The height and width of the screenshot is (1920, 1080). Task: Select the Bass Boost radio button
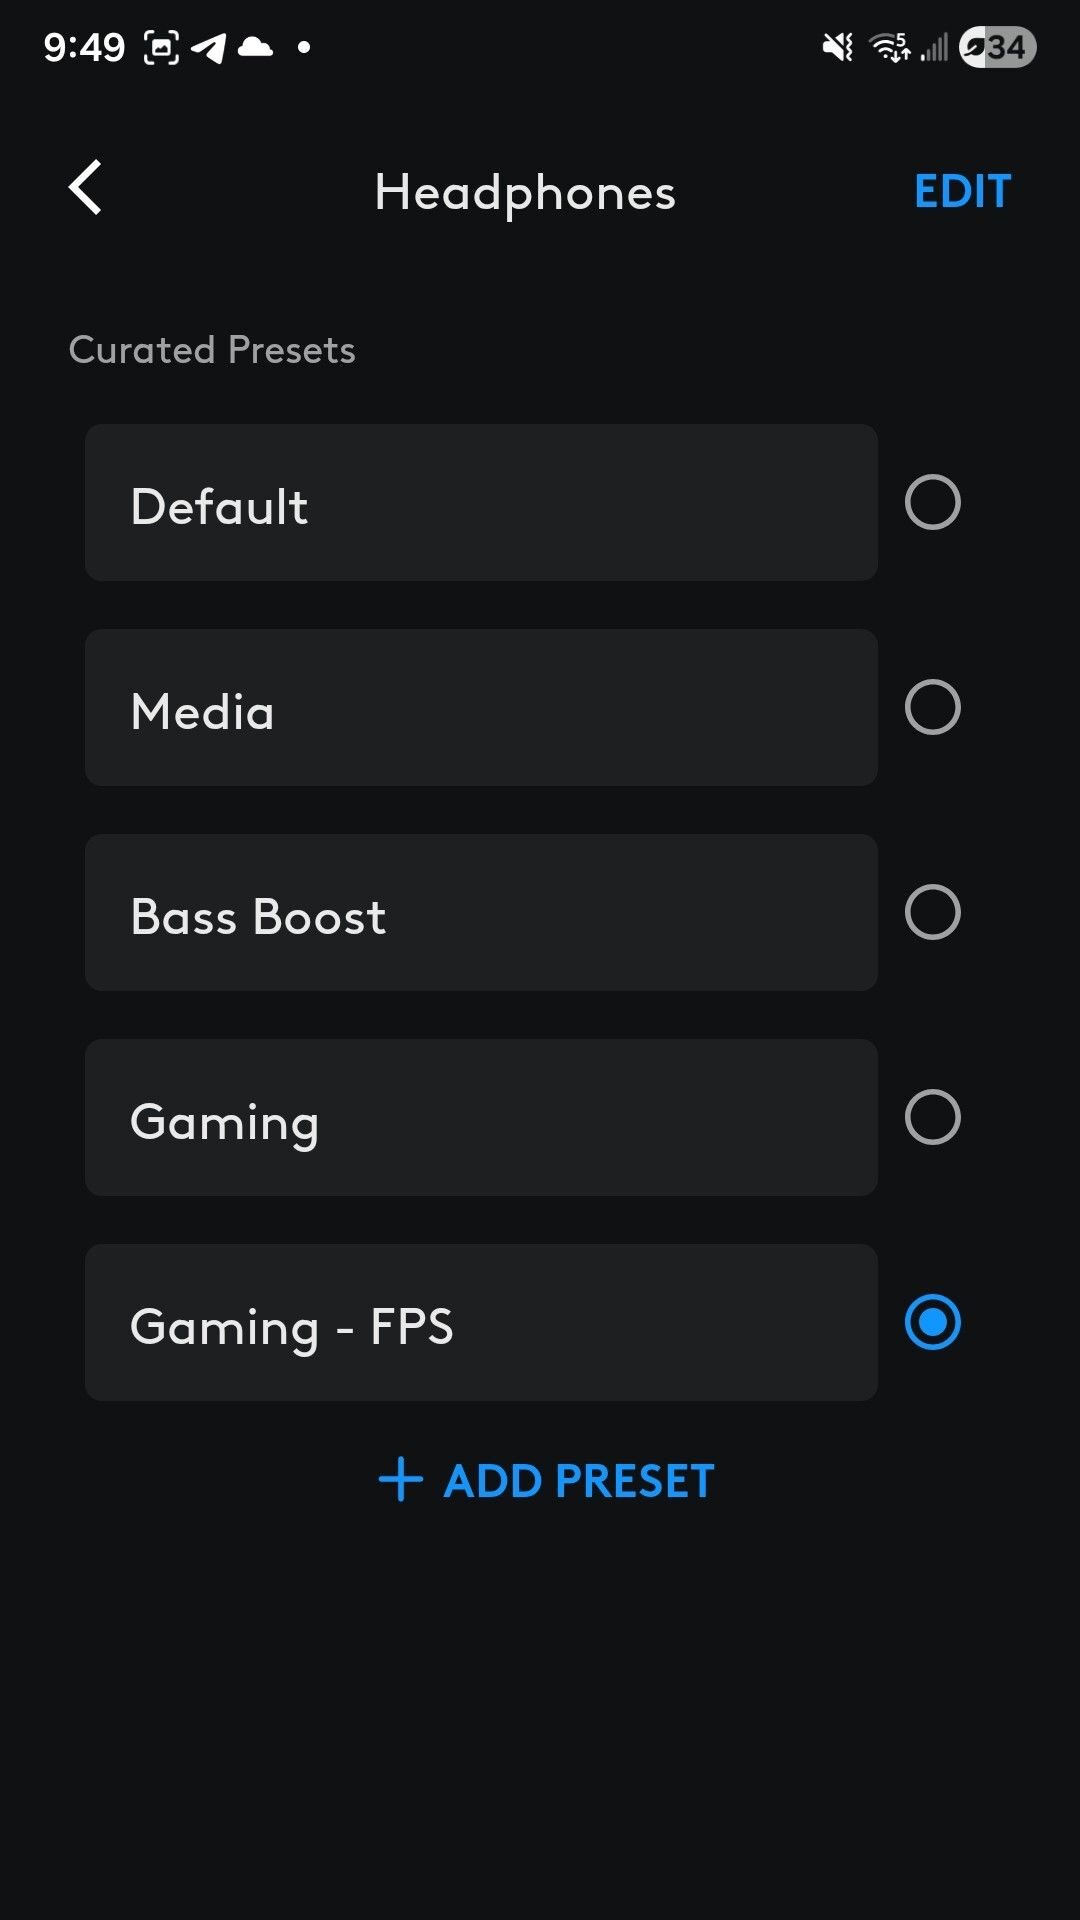932,912
